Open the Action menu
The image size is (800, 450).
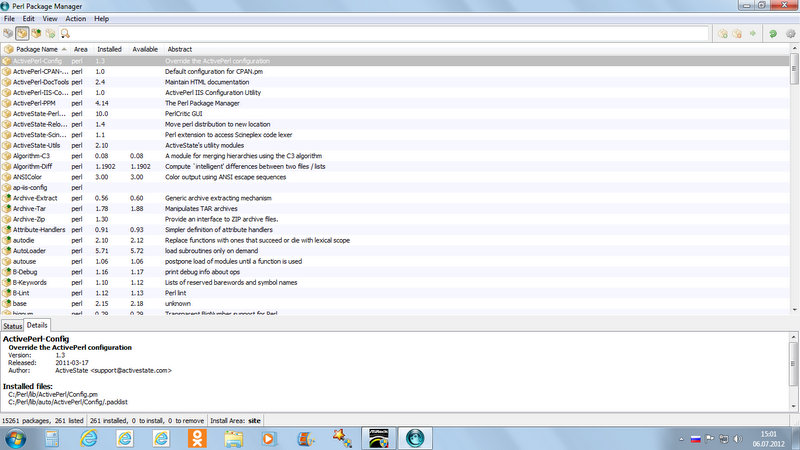(76, 19)
